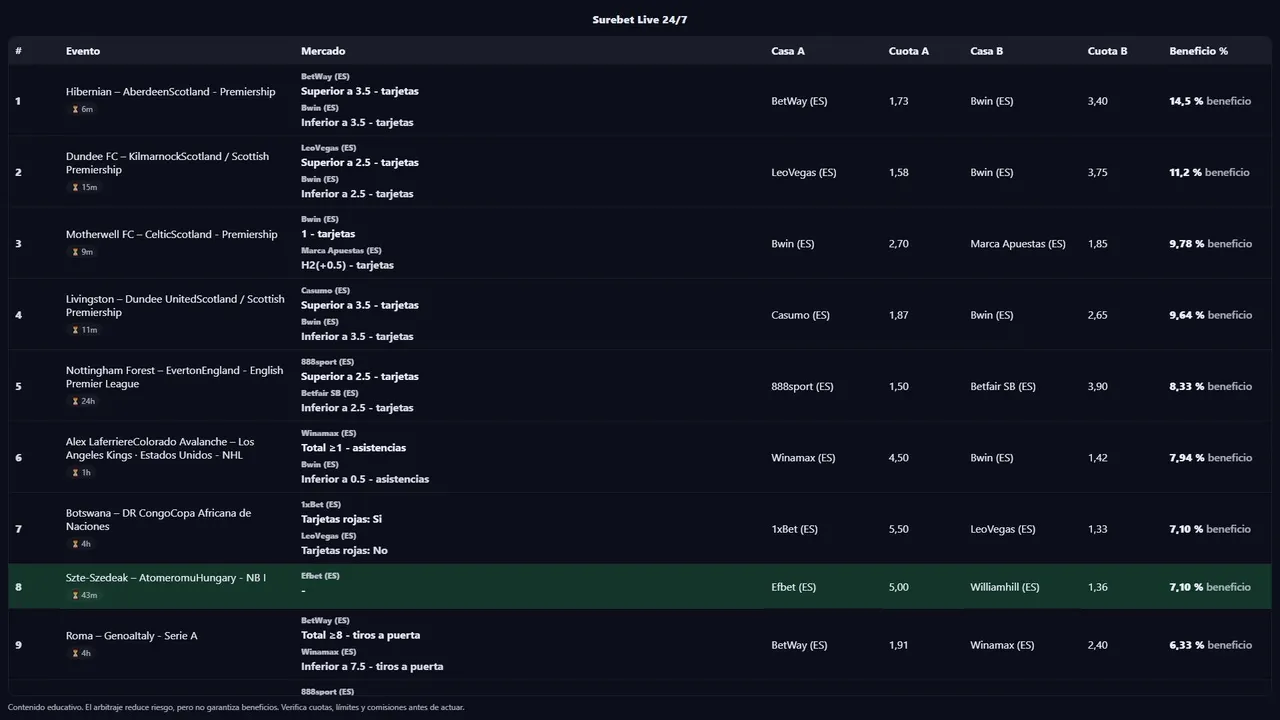Image resolution: width=1280 pixels, height=720 pixels.
Task: Click the 9m hourglass badge for Motherwell FC
Action: 83,252
